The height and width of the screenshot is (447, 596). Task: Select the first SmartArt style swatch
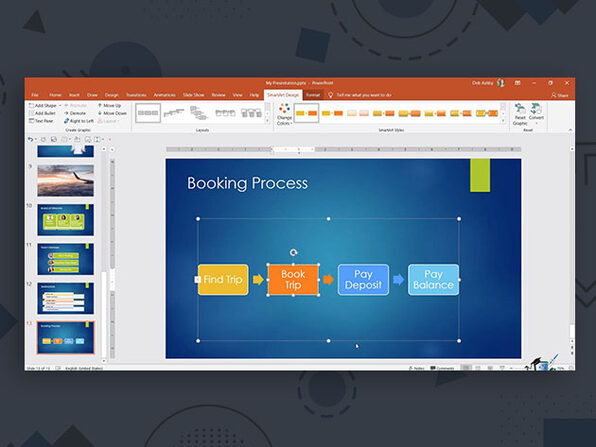click(306, 113)
